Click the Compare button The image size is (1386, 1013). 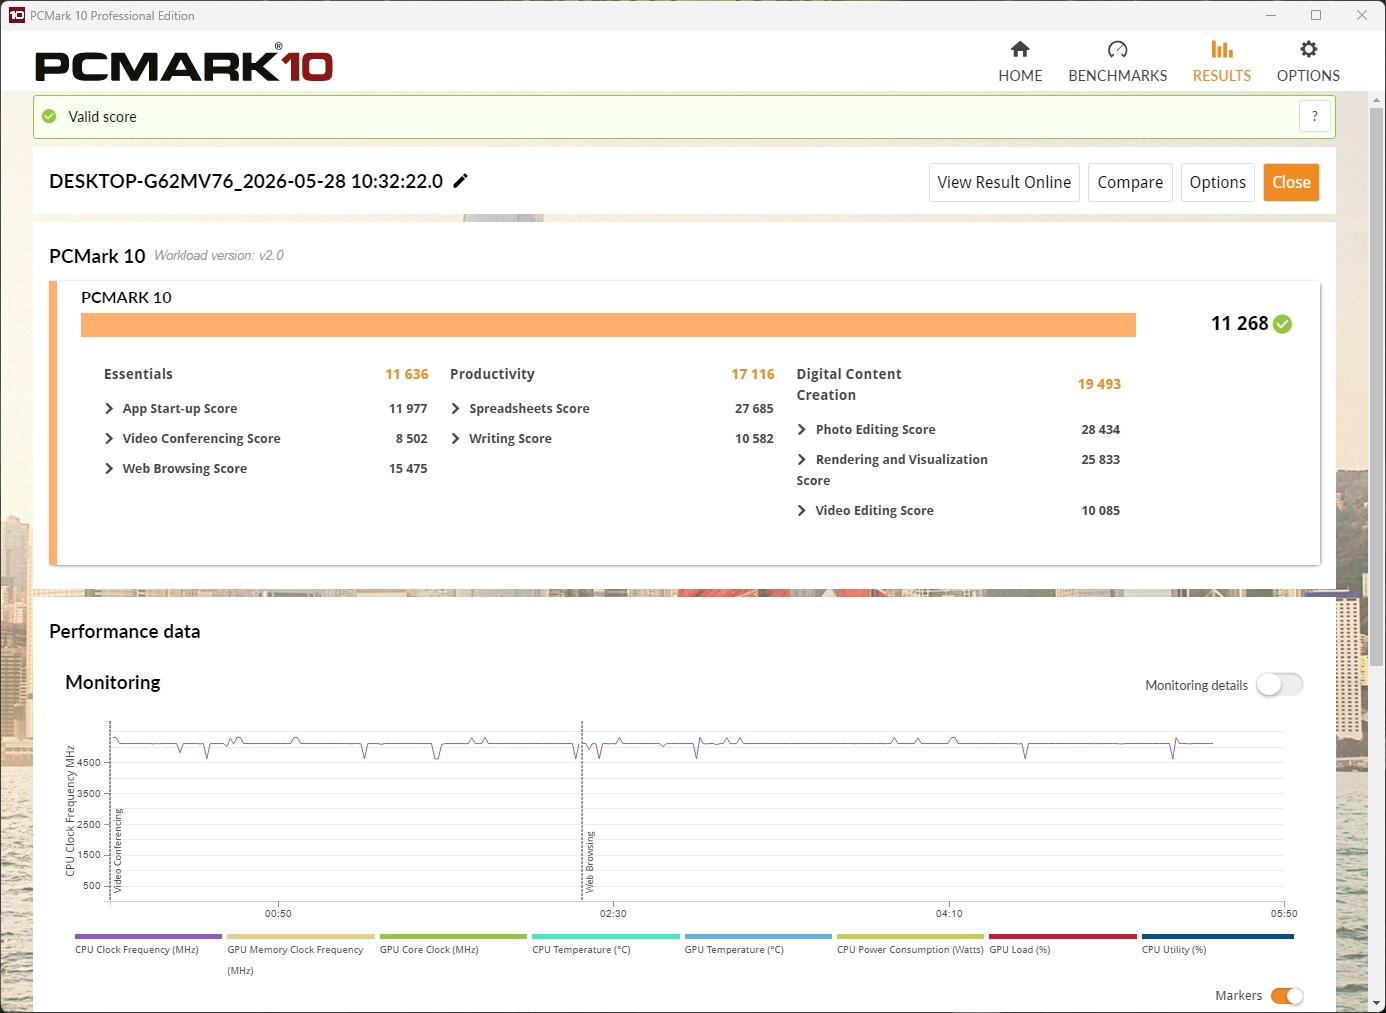tap(1130, 182)
